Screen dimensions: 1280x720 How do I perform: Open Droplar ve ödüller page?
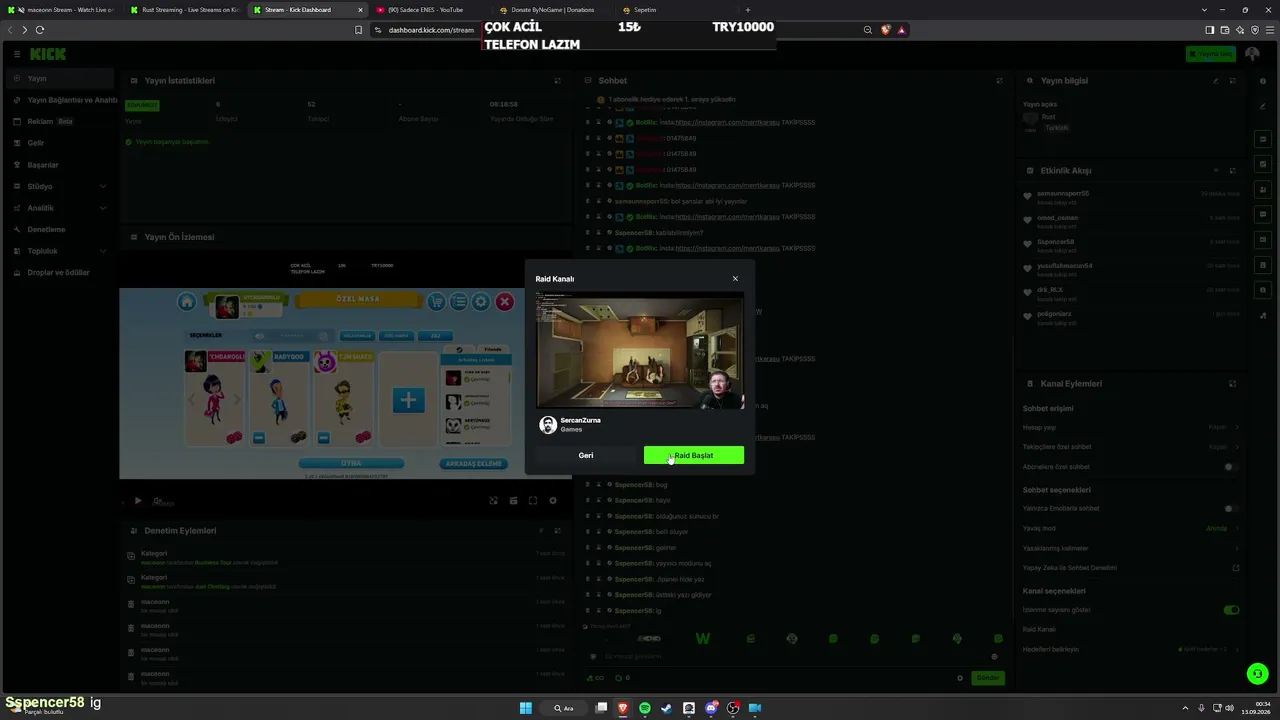(58, 272)
